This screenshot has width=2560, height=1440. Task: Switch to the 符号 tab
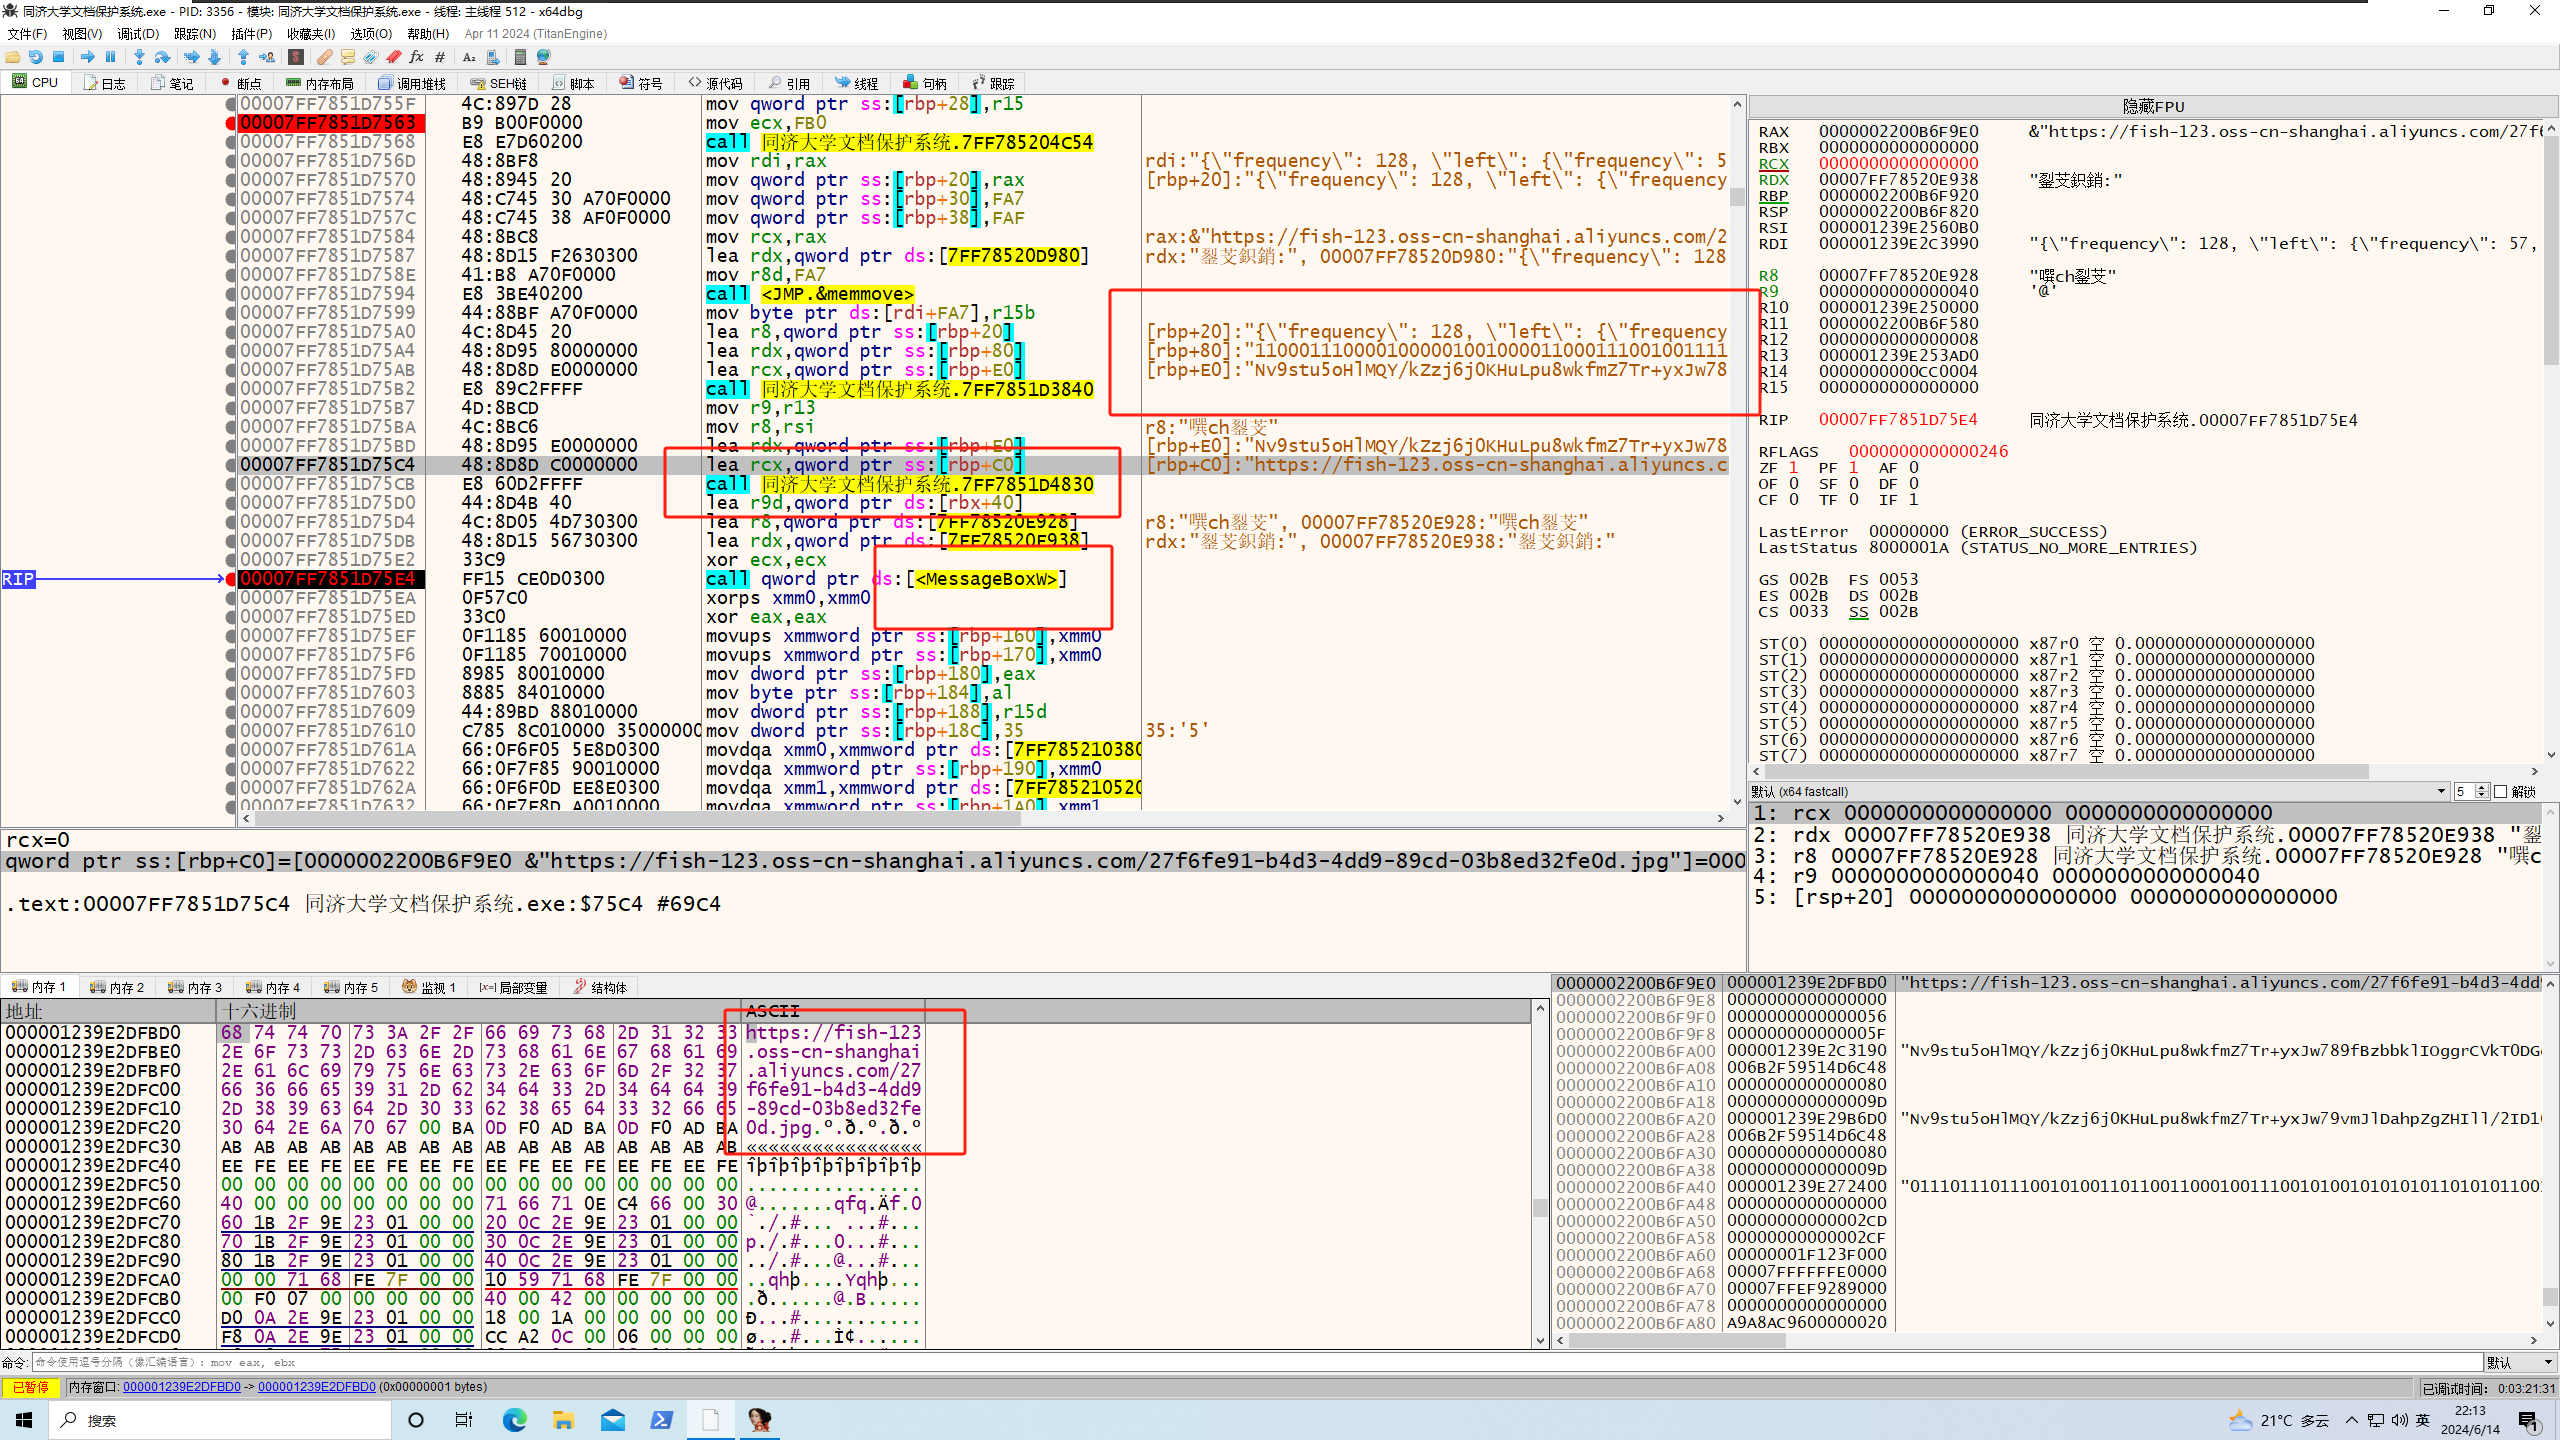point(641,83)
